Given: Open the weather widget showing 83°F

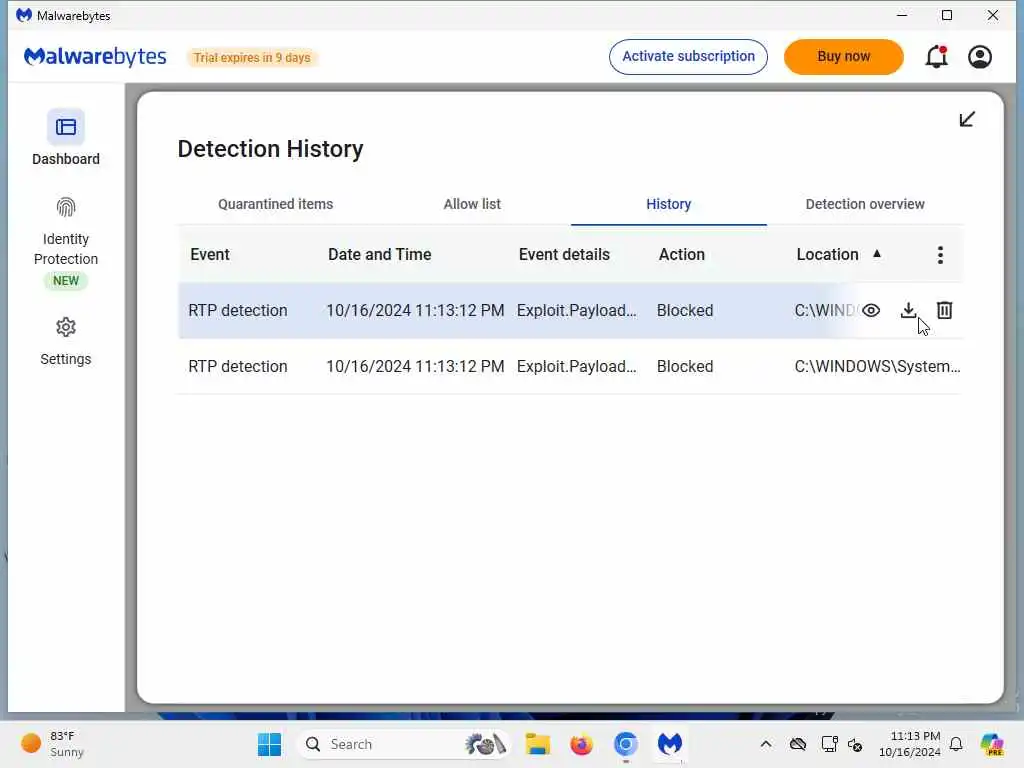Looking at the screenshot, I should pos(52,744).
